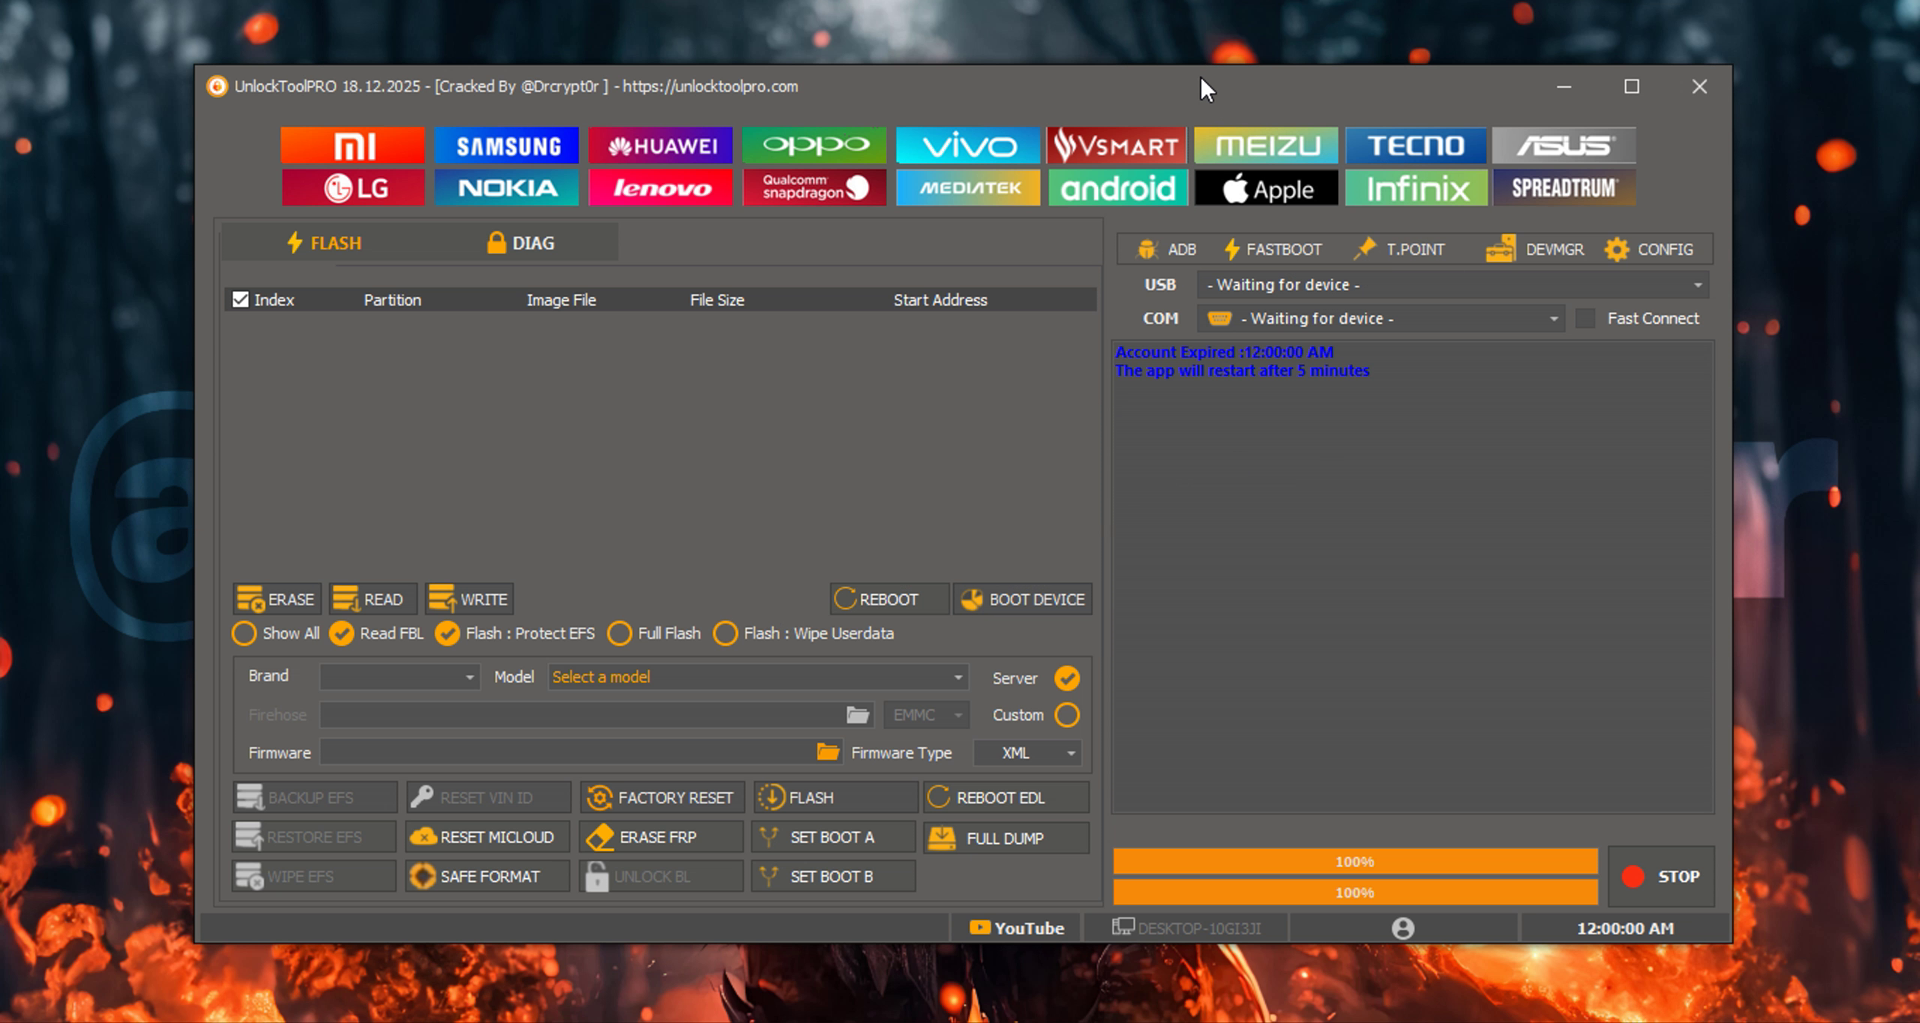Screen dimensions: 1920x1023
Task: Switch to the FLASH tab
Action: (x=323, y=242)
